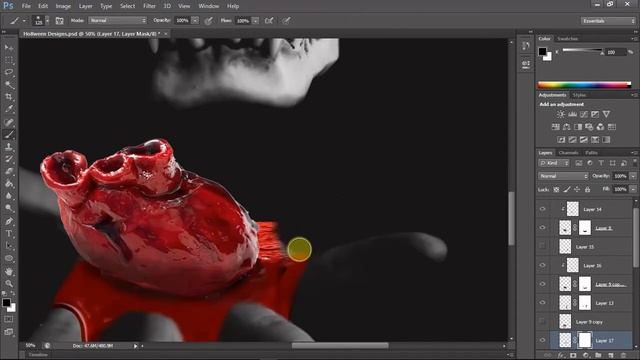Add a Curves adjustment
640x360 pixels.
pyautogui.click(x=584, y=114)
